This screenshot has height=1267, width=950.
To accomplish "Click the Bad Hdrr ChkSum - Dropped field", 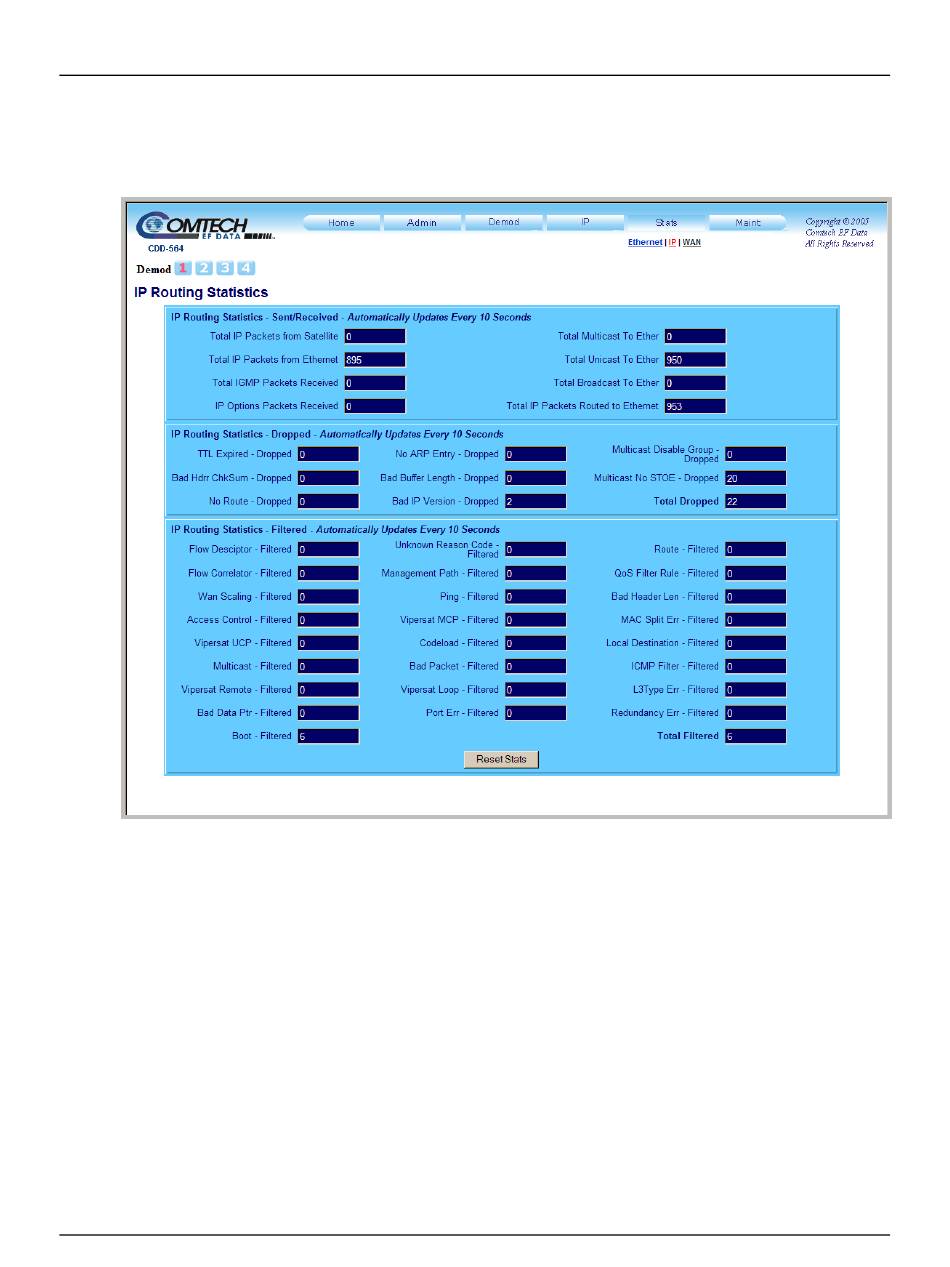I will pyautogui.click(x=328, y=478).
